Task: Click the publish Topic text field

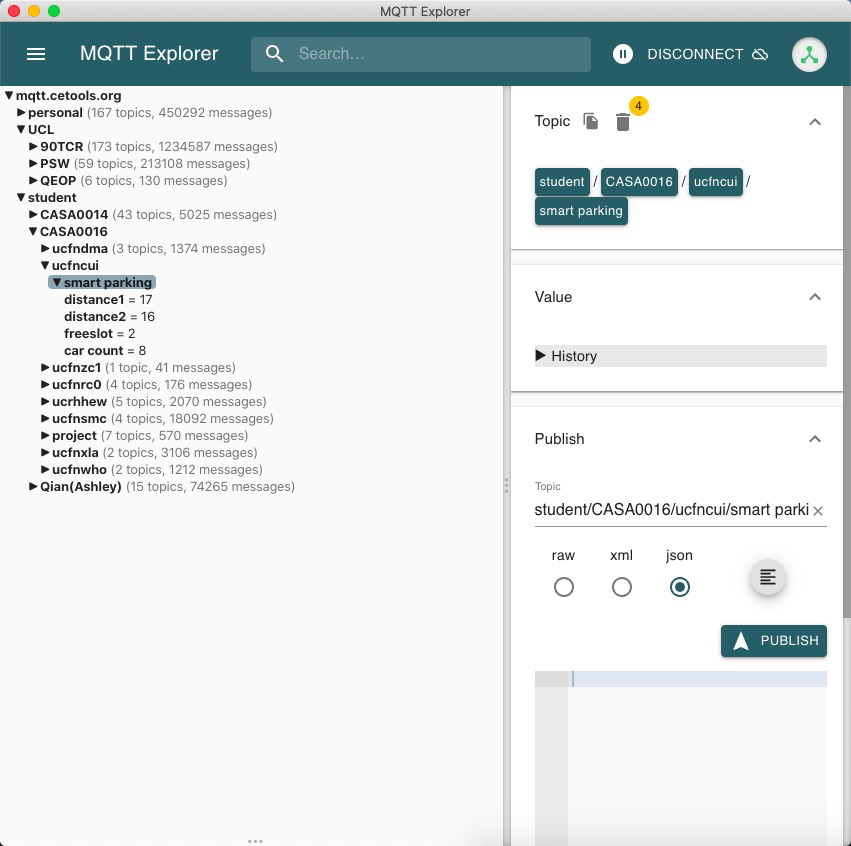Action: tap(671, 510)
